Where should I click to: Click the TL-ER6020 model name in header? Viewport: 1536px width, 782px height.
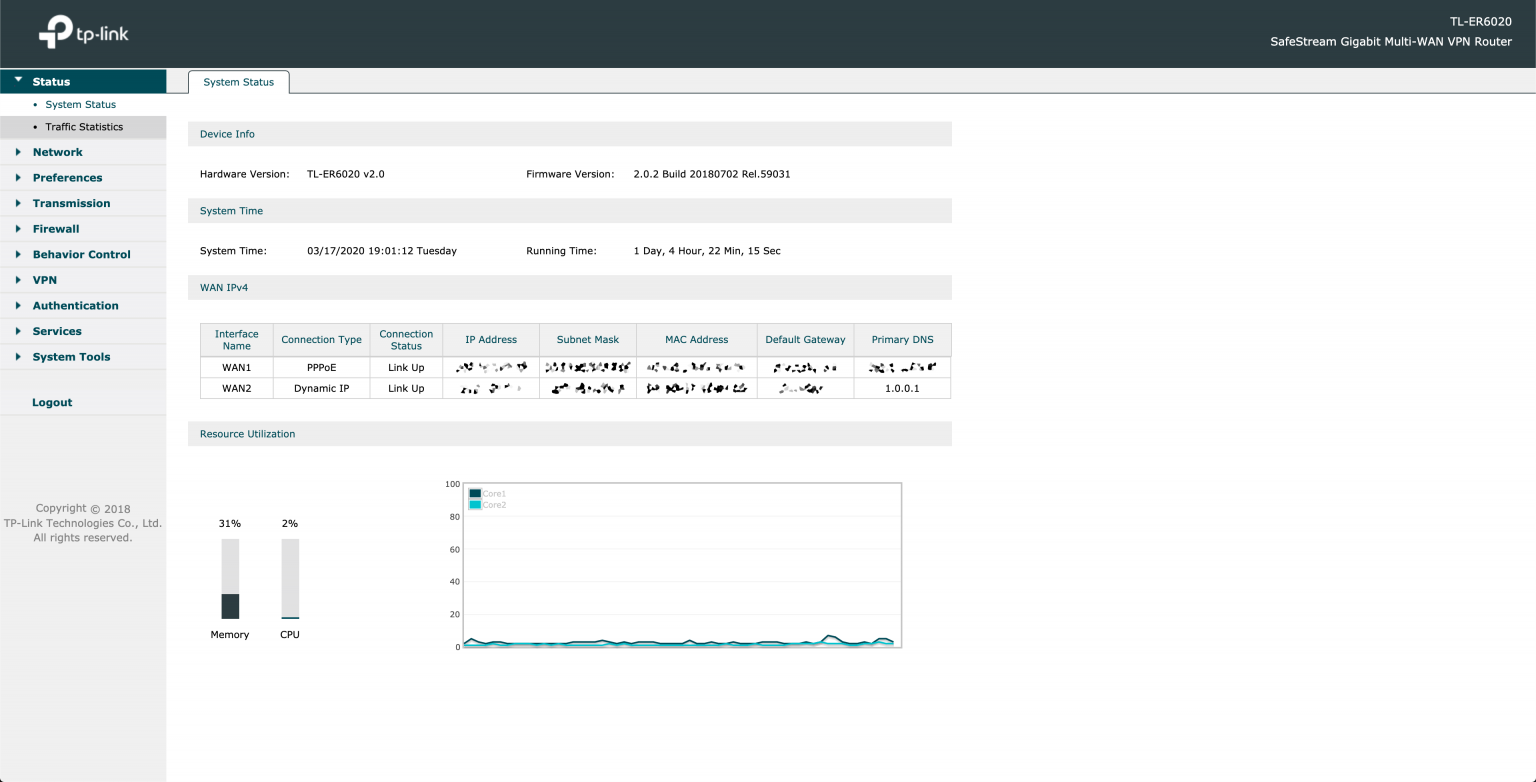click(x=1480, y=21)
